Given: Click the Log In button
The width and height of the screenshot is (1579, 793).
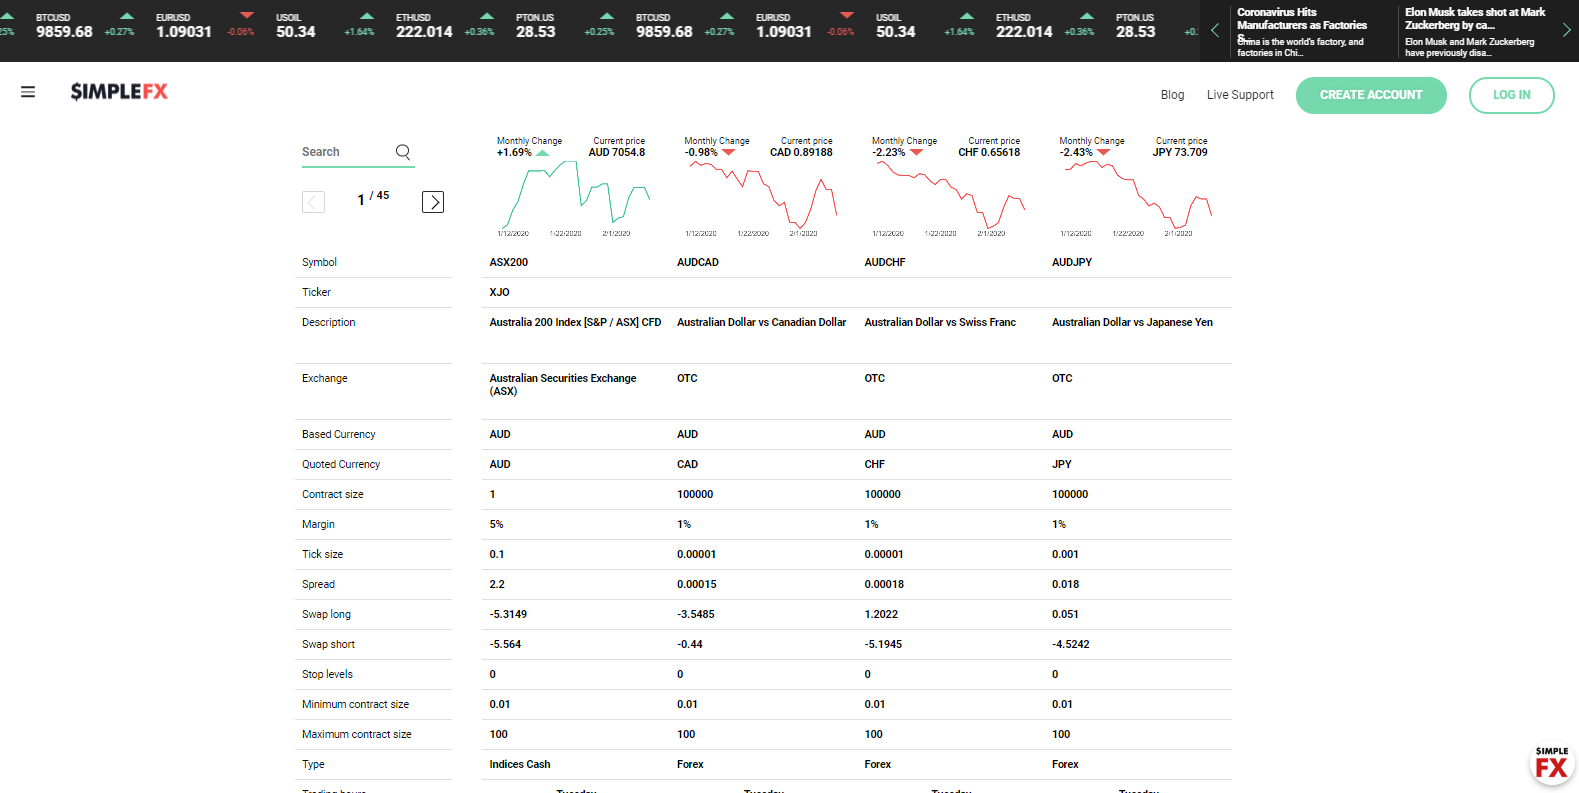Looking at the screenshot, I should [x=1511, y=95].
